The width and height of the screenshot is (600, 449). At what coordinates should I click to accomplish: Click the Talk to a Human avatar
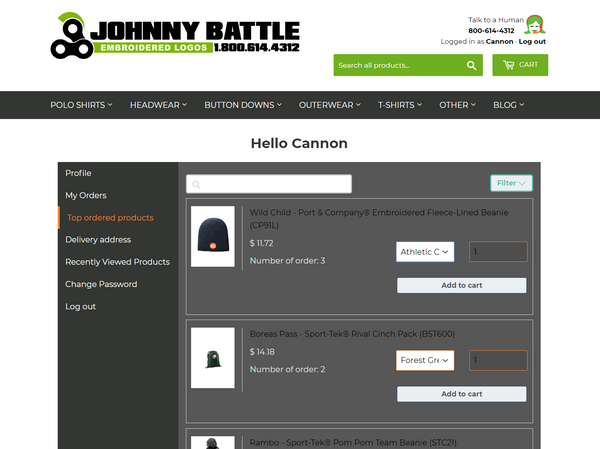pyautogui.click(x=535, y=25)
